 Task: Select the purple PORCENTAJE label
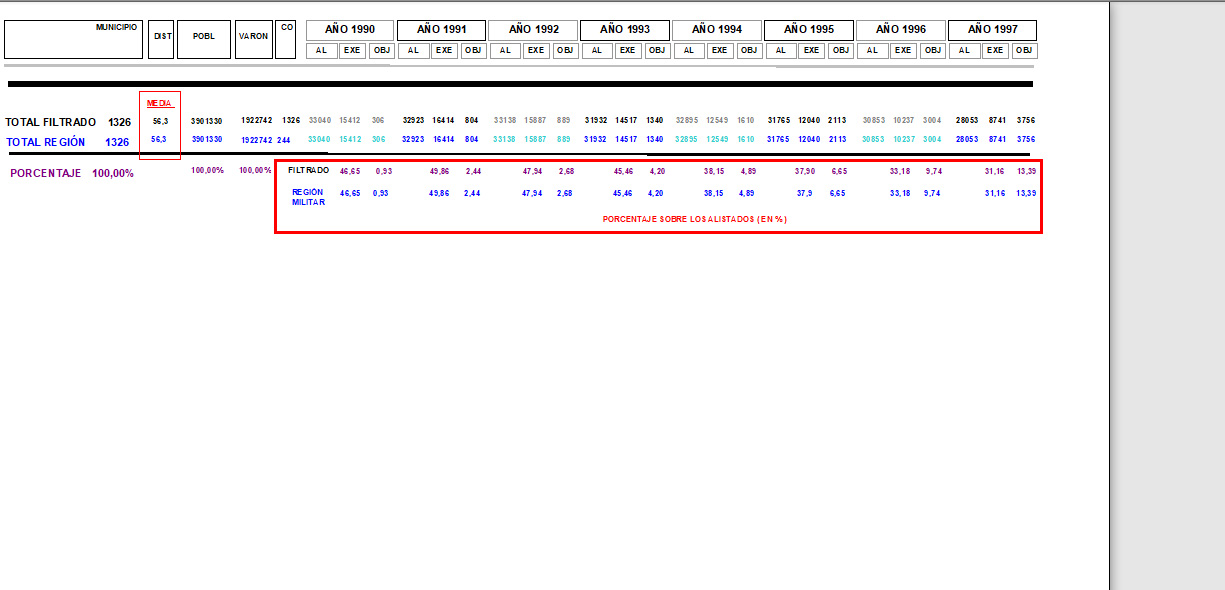click(46, 173)
